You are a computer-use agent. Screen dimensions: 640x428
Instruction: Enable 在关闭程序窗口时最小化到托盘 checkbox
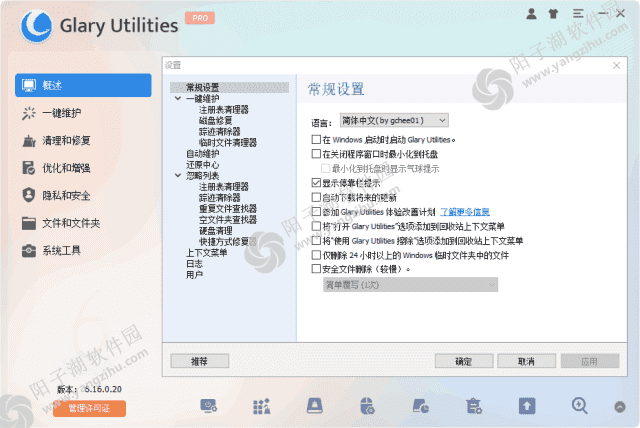pos(316,154)
